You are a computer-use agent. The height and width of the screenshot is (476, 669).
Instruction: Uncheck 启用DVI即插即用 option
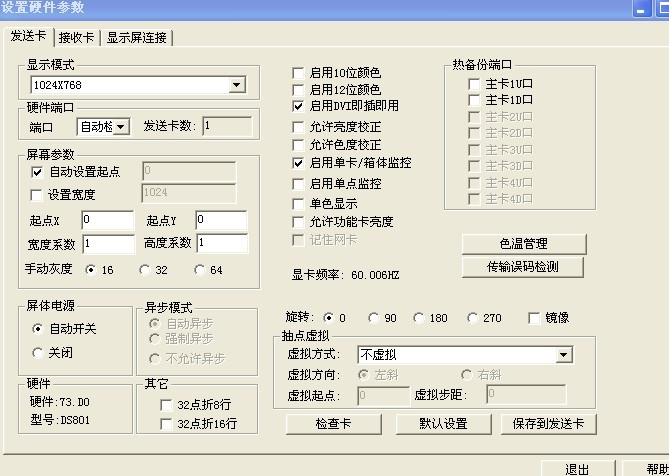298,105
